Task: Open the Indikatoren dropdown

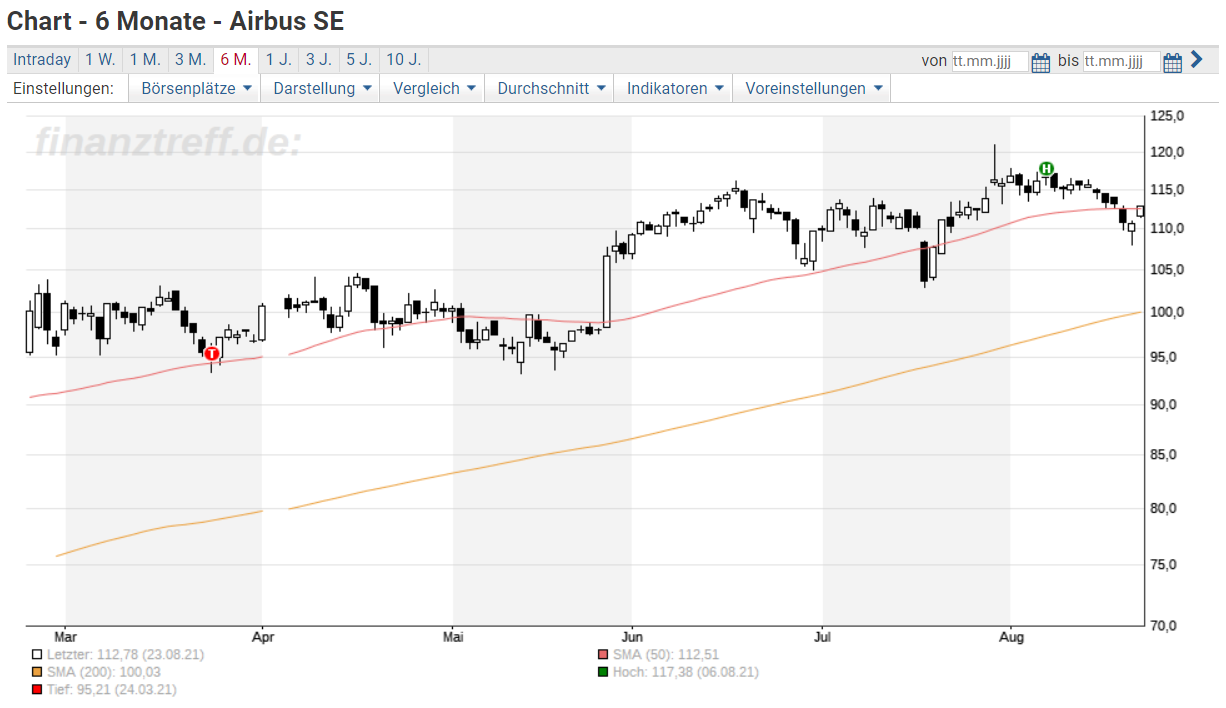Action: tap(673, 88)
